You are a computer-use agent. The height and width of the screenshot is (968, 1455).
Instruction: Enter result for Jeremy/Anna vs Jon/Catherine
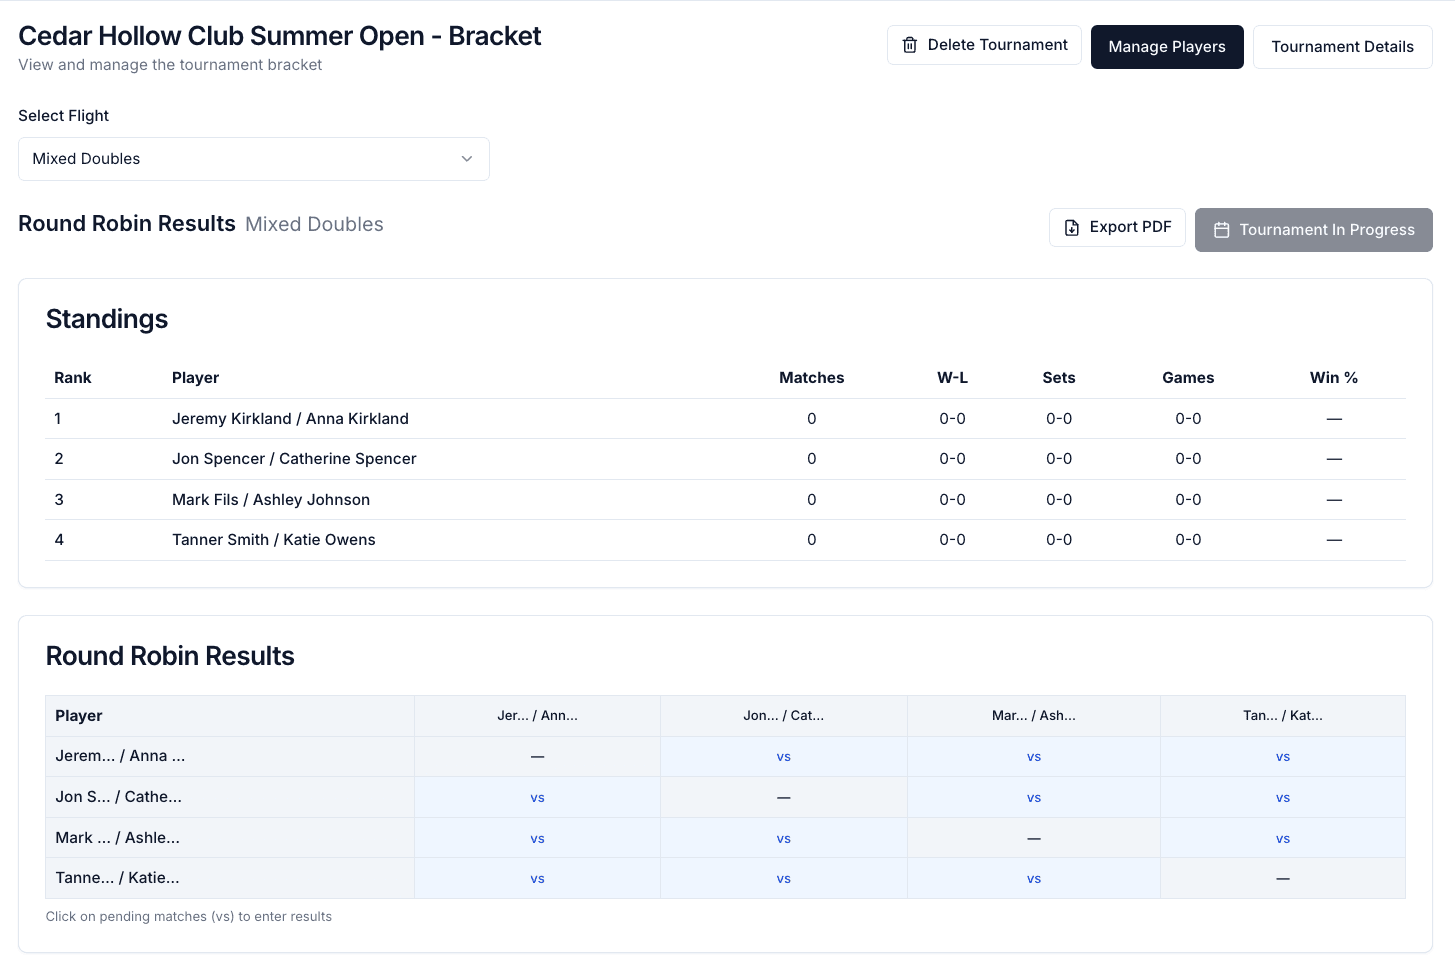pos(784,757)
